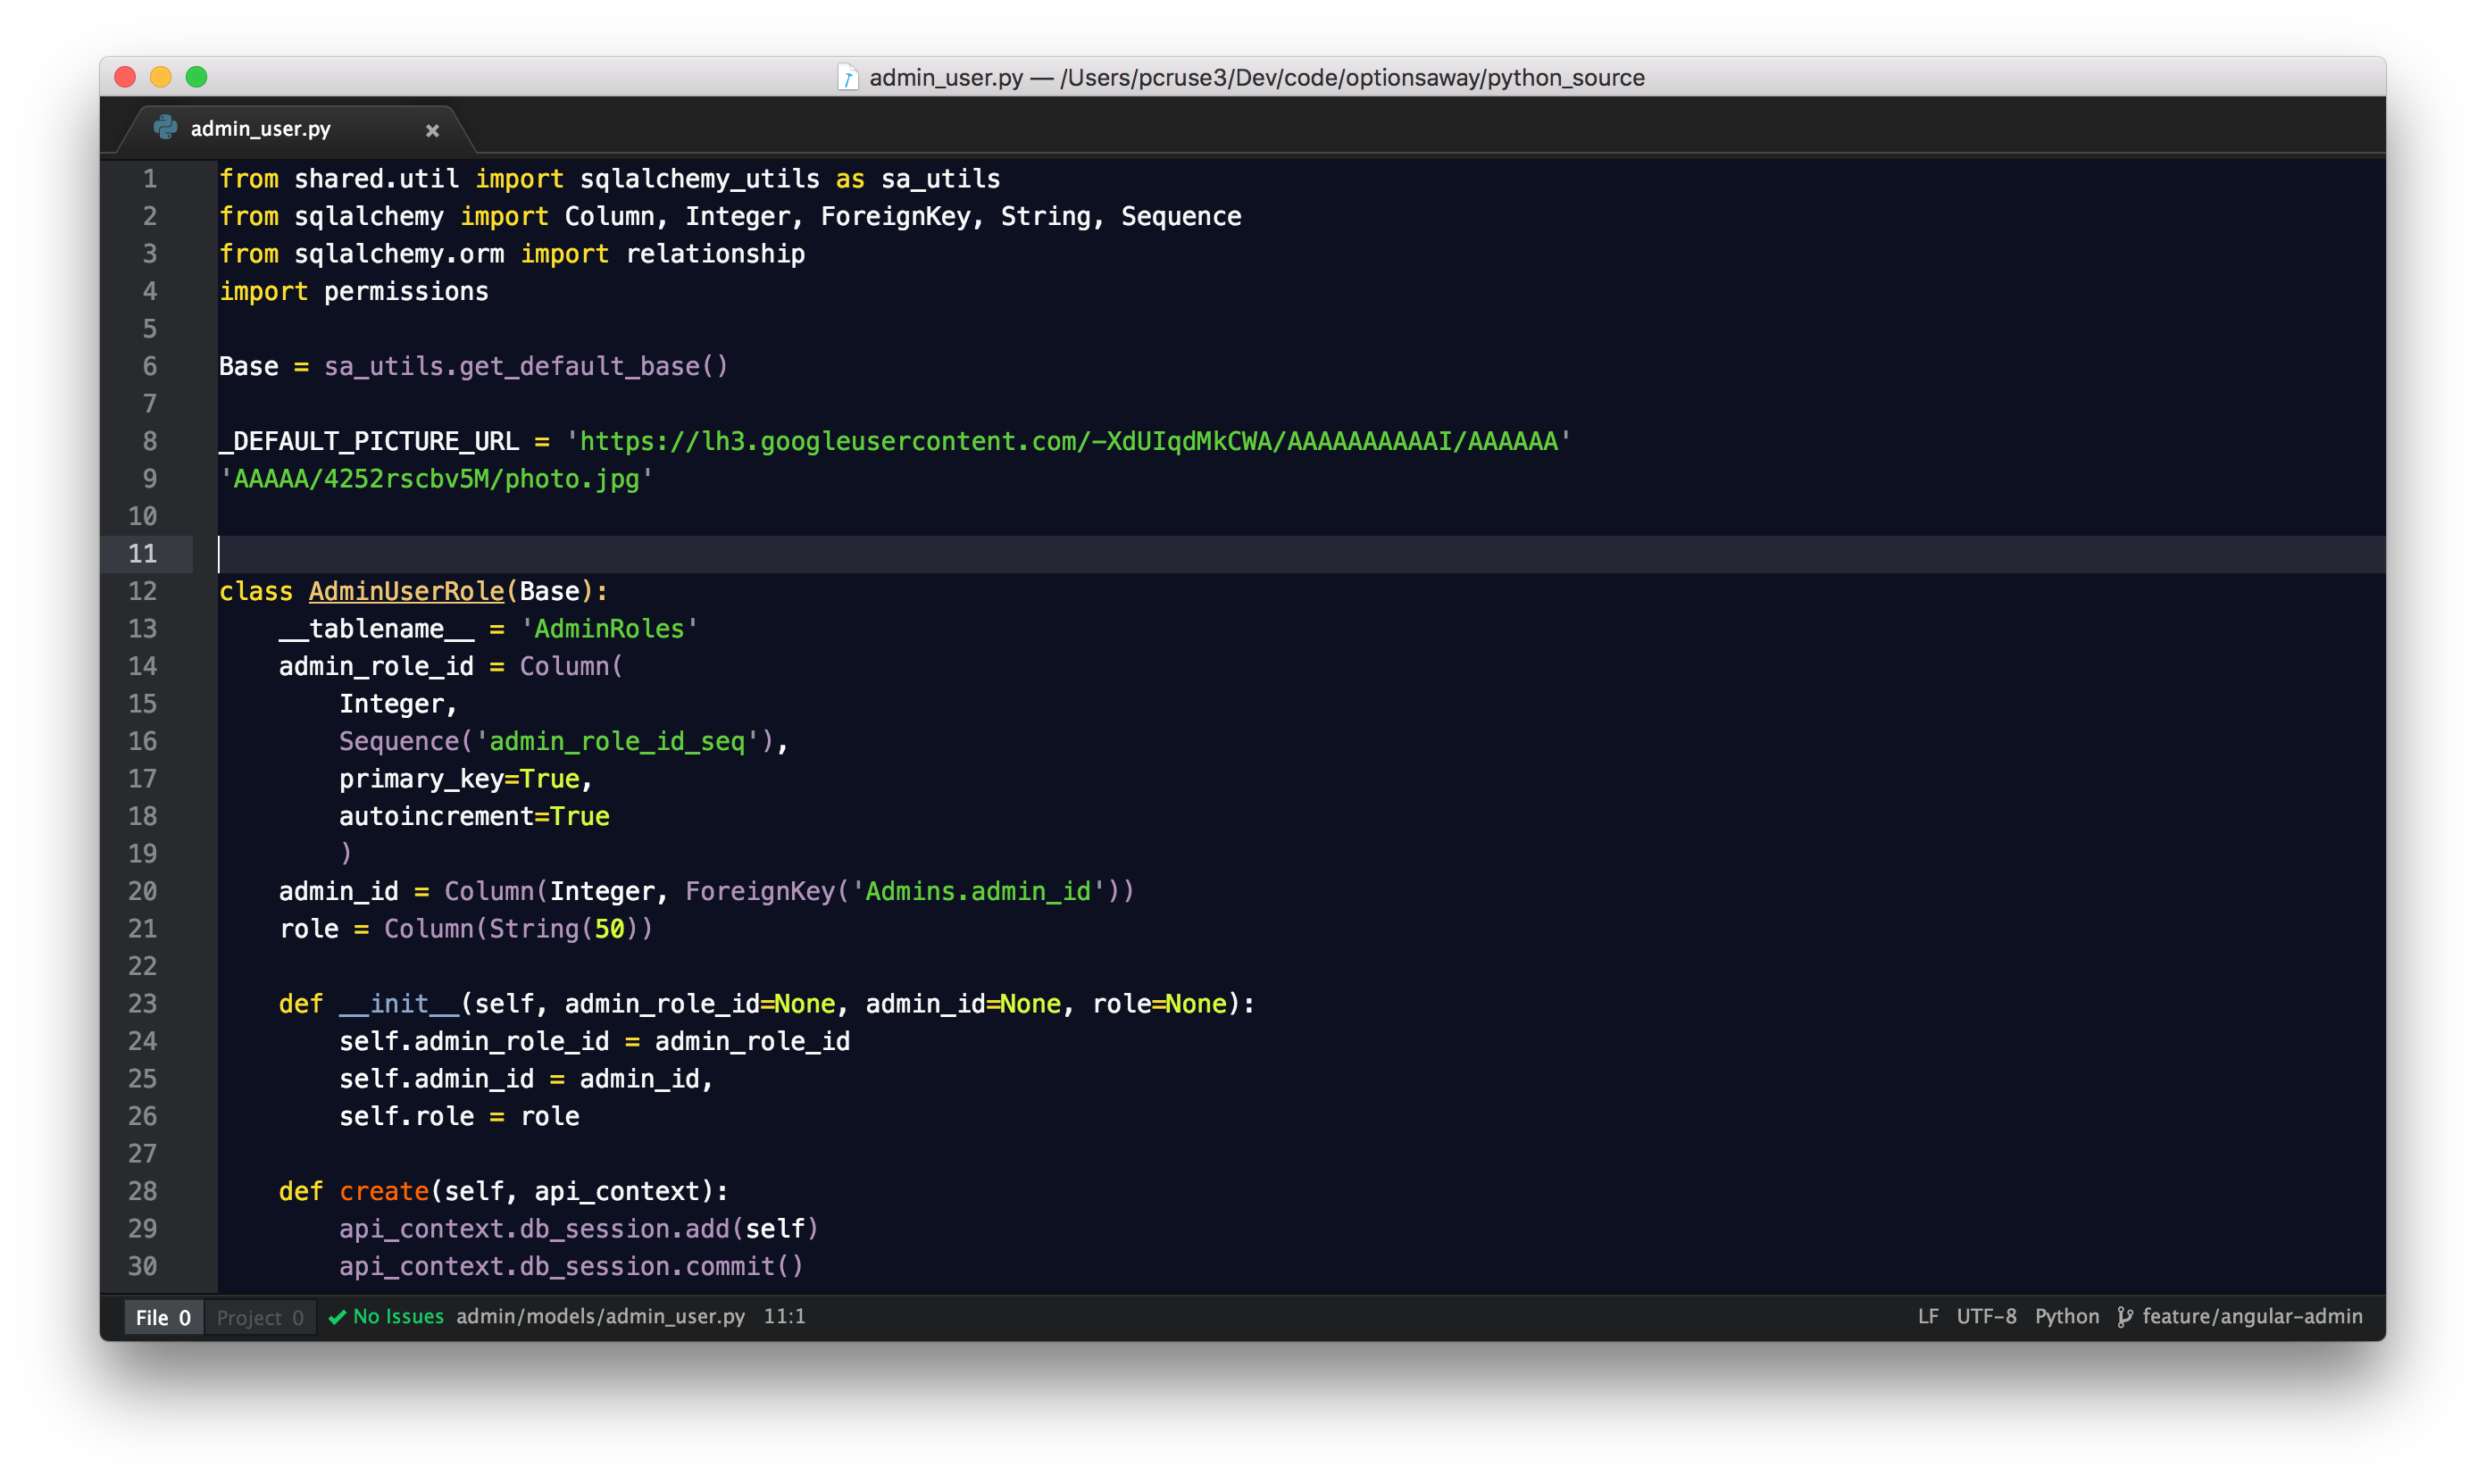Open the LF line ending selector

pos(1927,1316)
